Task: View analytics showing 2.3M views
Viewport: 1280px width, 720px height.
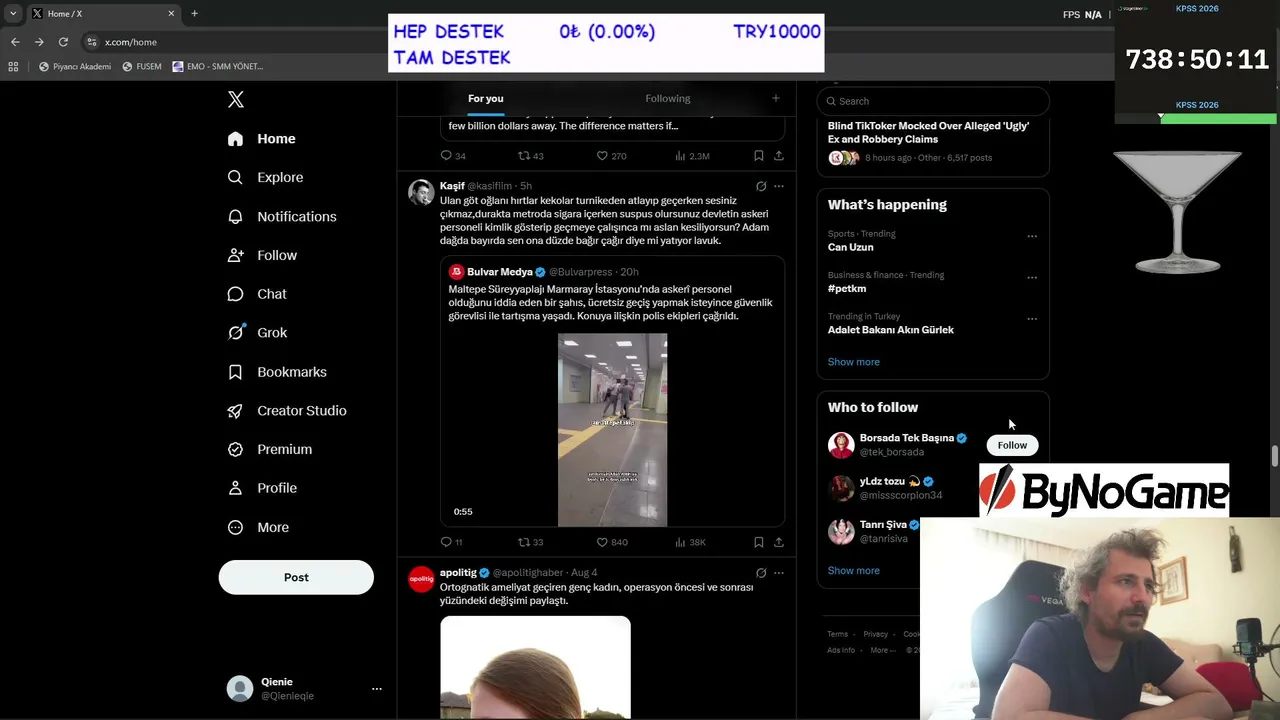Action: tap(692, 156)
